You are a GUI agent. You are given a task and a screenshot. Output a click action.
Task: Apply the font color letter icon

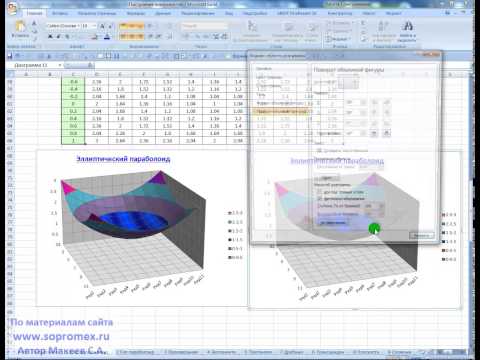[x=107, y=36]
